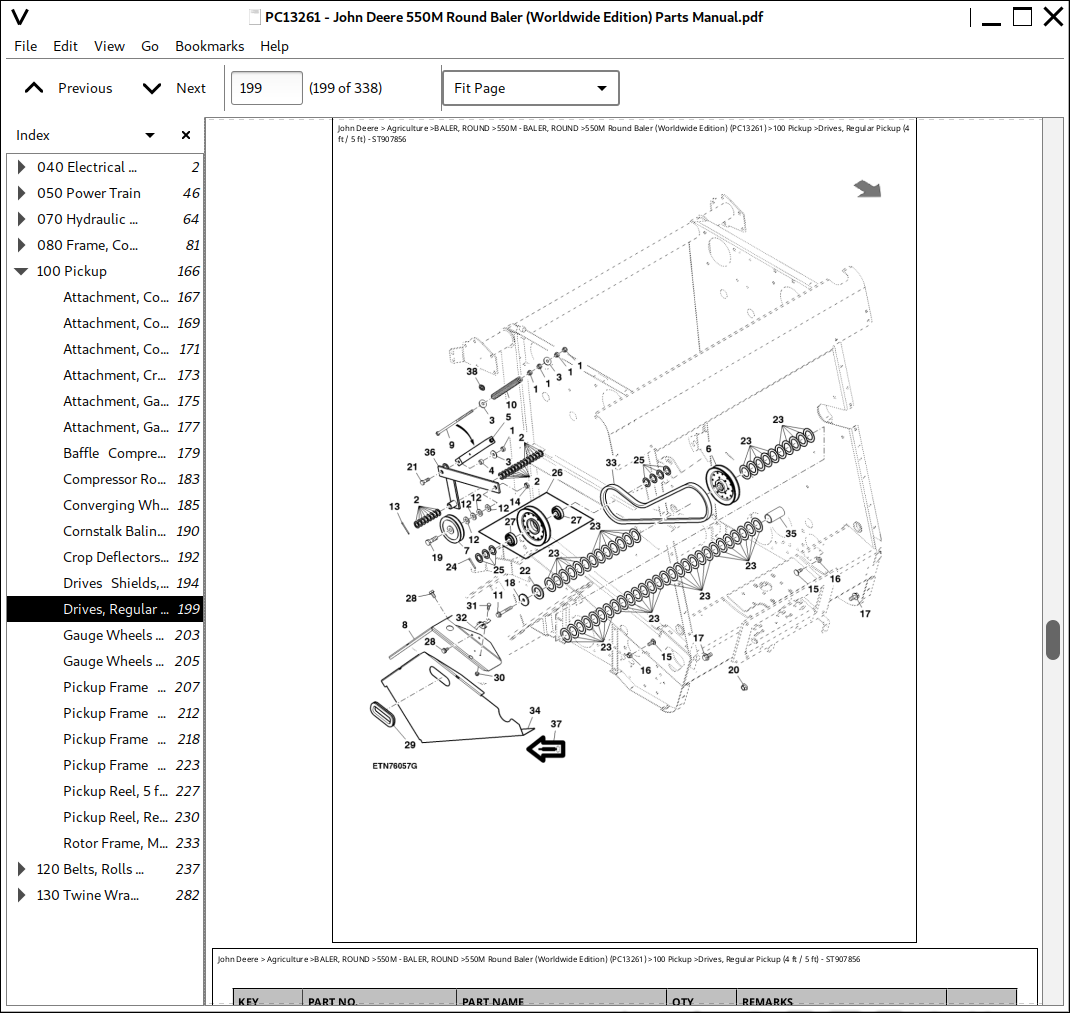Open the Edit menu
This screenshot has height=1013, width=1070.
click(x=66, y=46)
